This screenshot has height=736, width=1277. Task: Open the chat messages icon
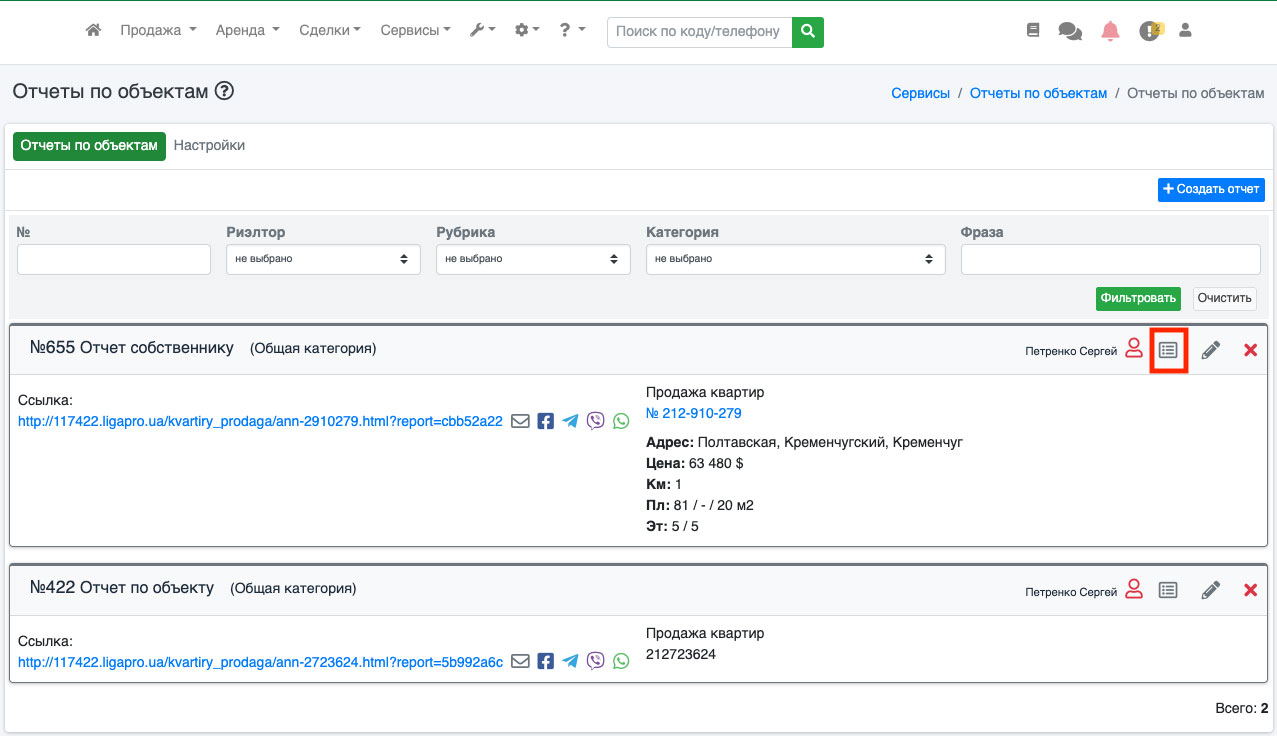click(x=1070, y=31)
